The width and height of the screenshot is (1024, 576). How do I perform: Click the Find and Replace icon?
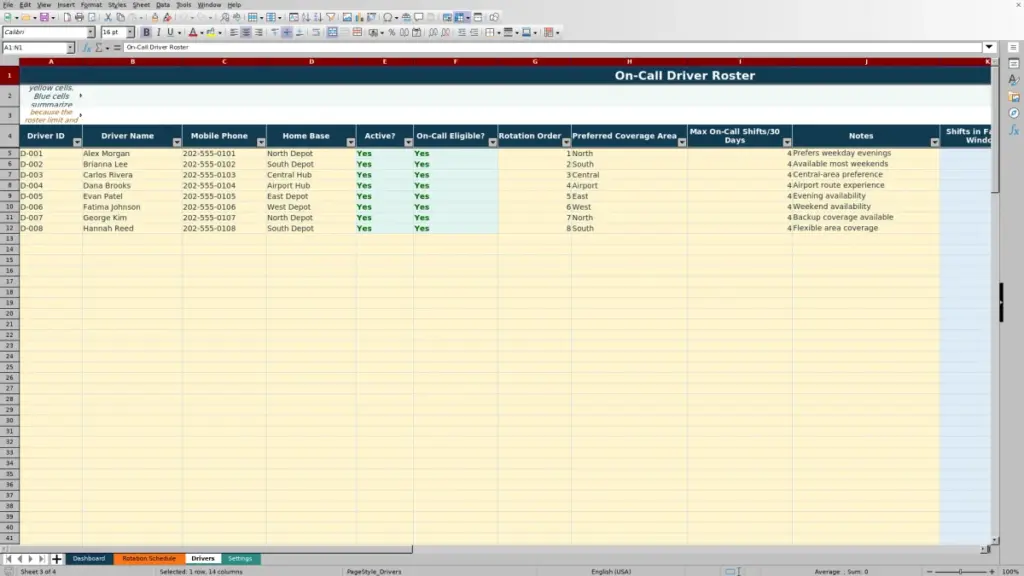click(225, 17)
